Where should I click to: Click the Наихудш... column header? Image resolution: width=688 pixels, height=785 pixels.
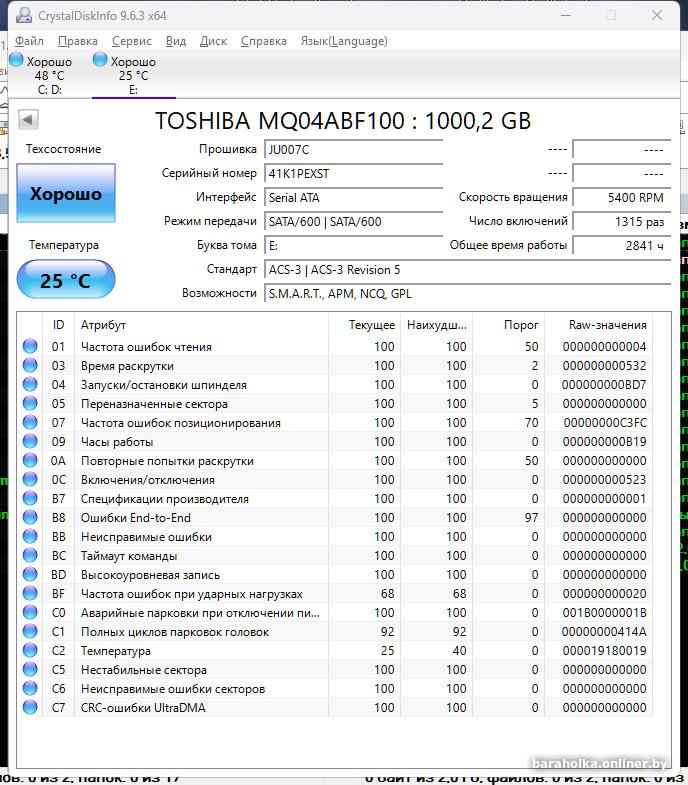(x=437, y=324)
